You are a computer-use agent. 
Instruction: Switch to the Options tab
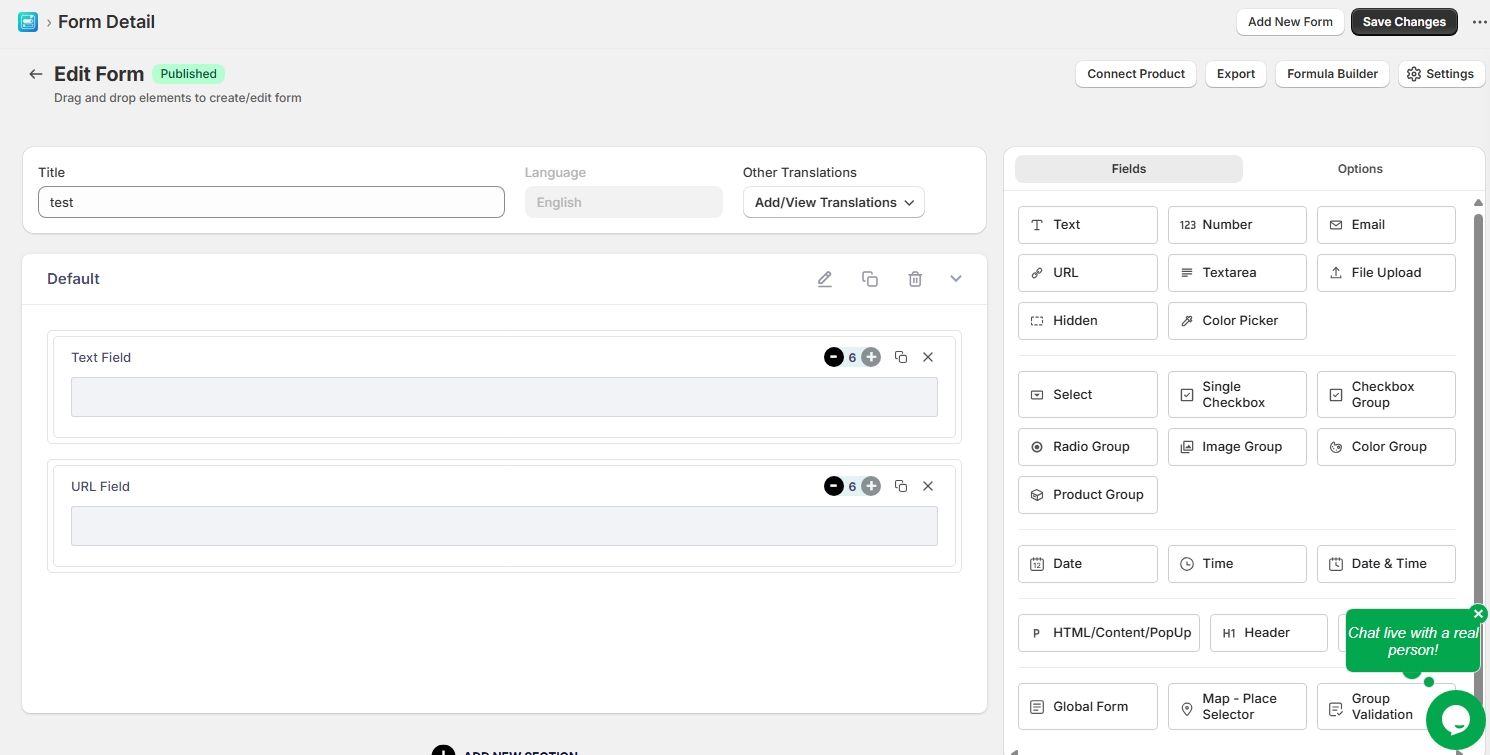tap(1360, 169)
